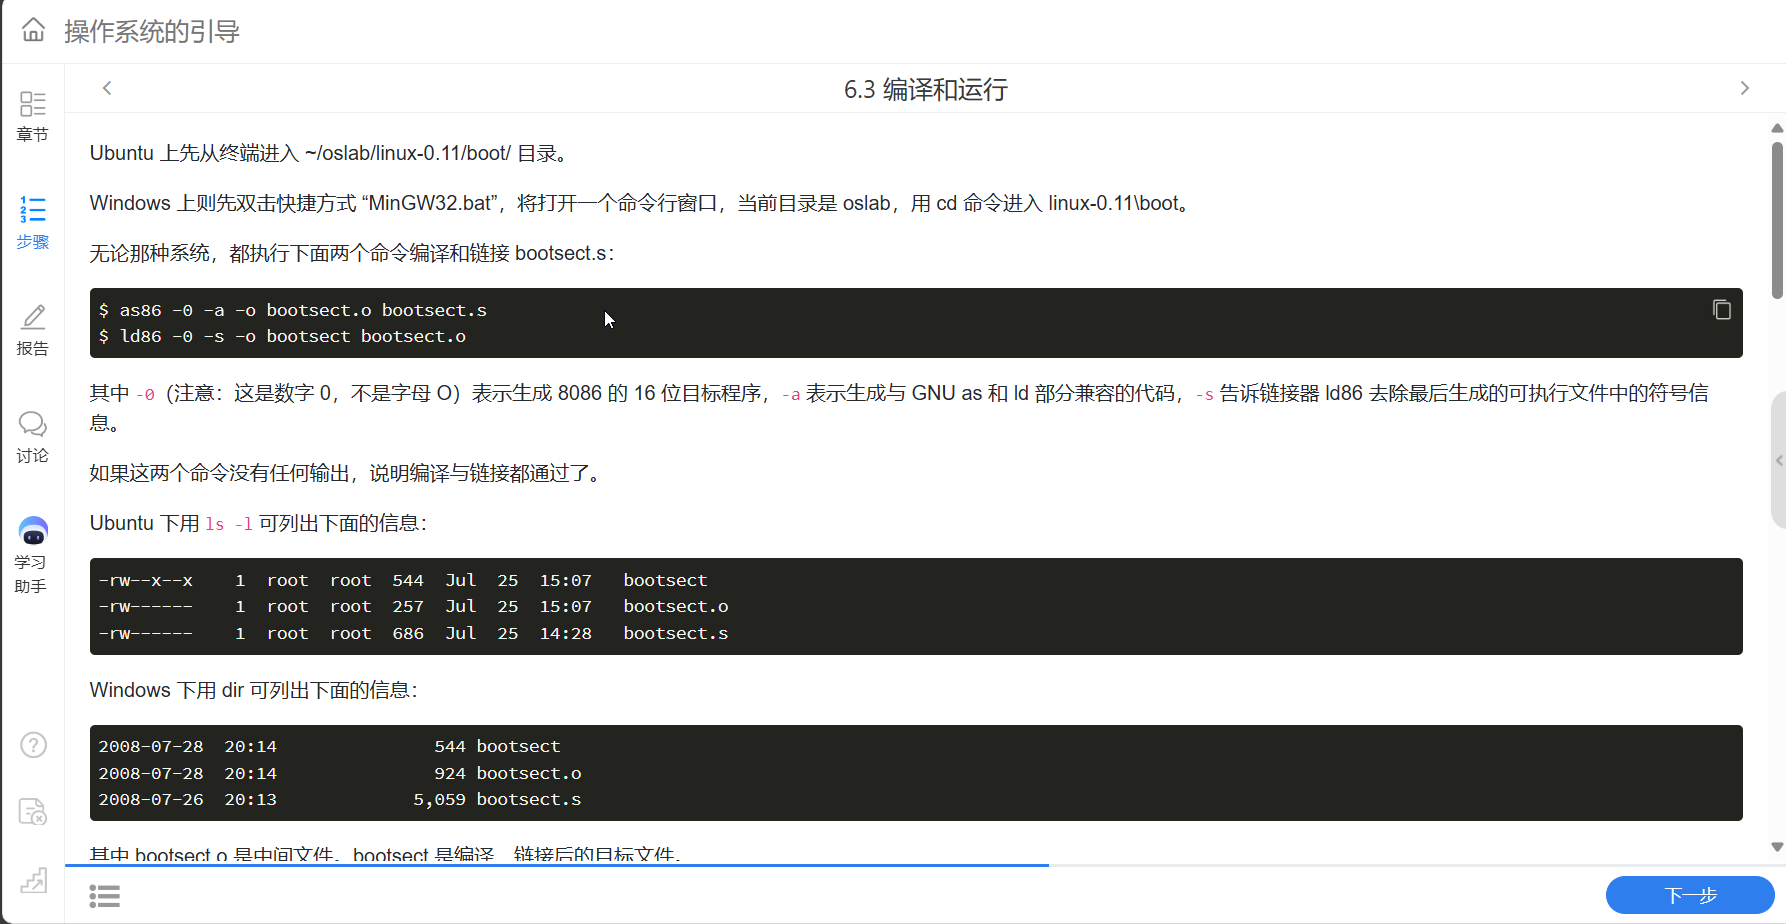Open the 章节 (chapters) panel
The width and height of the screenshot is (1786, 924).
coord(33,114)
